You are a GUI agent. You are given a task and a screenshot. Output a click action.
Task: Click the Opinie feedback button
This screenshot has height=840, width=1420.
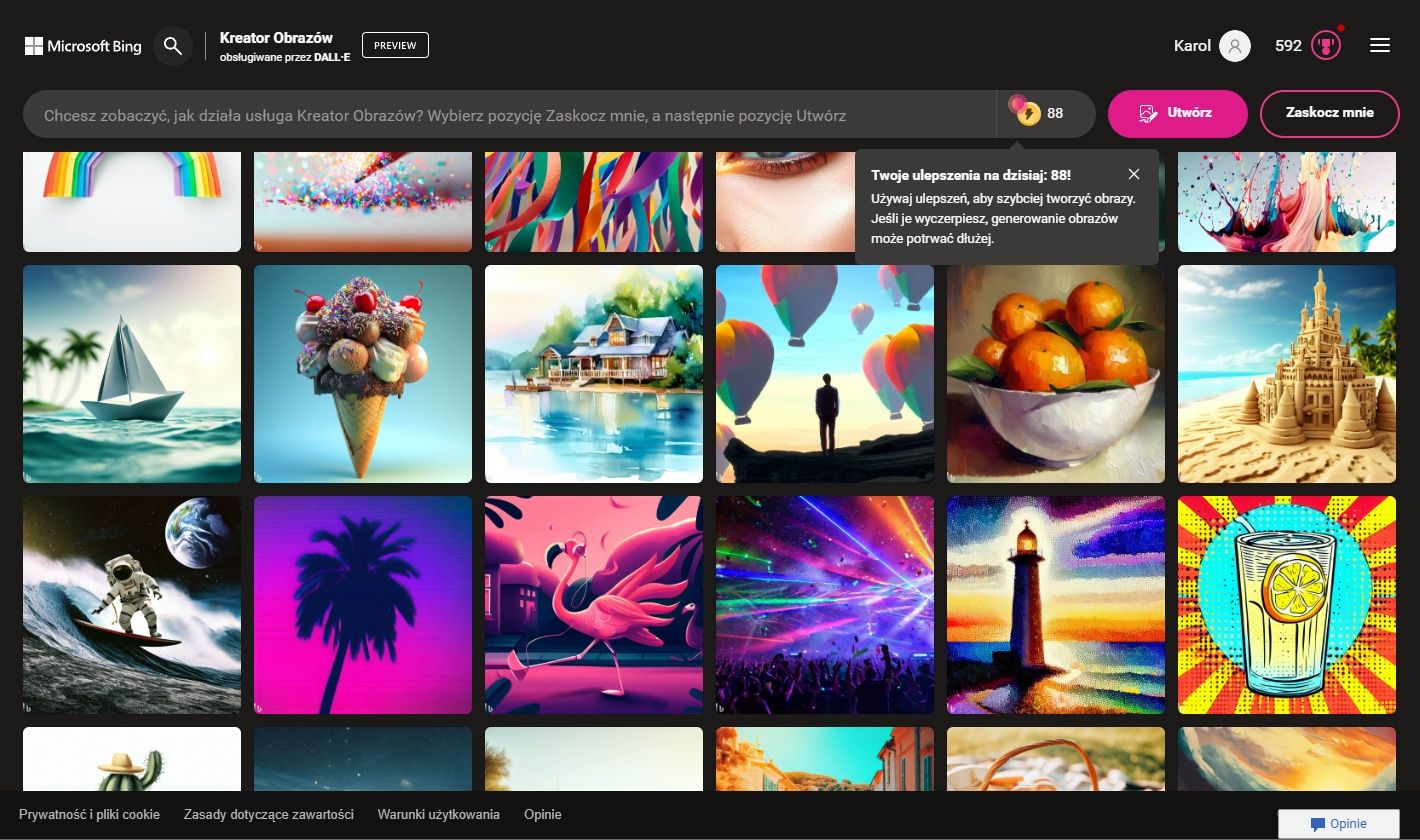click(x=1339, y=824)
